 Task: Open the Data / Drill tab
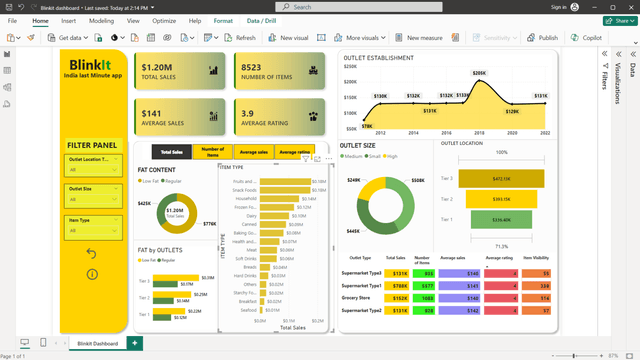(x=261, y=21)
